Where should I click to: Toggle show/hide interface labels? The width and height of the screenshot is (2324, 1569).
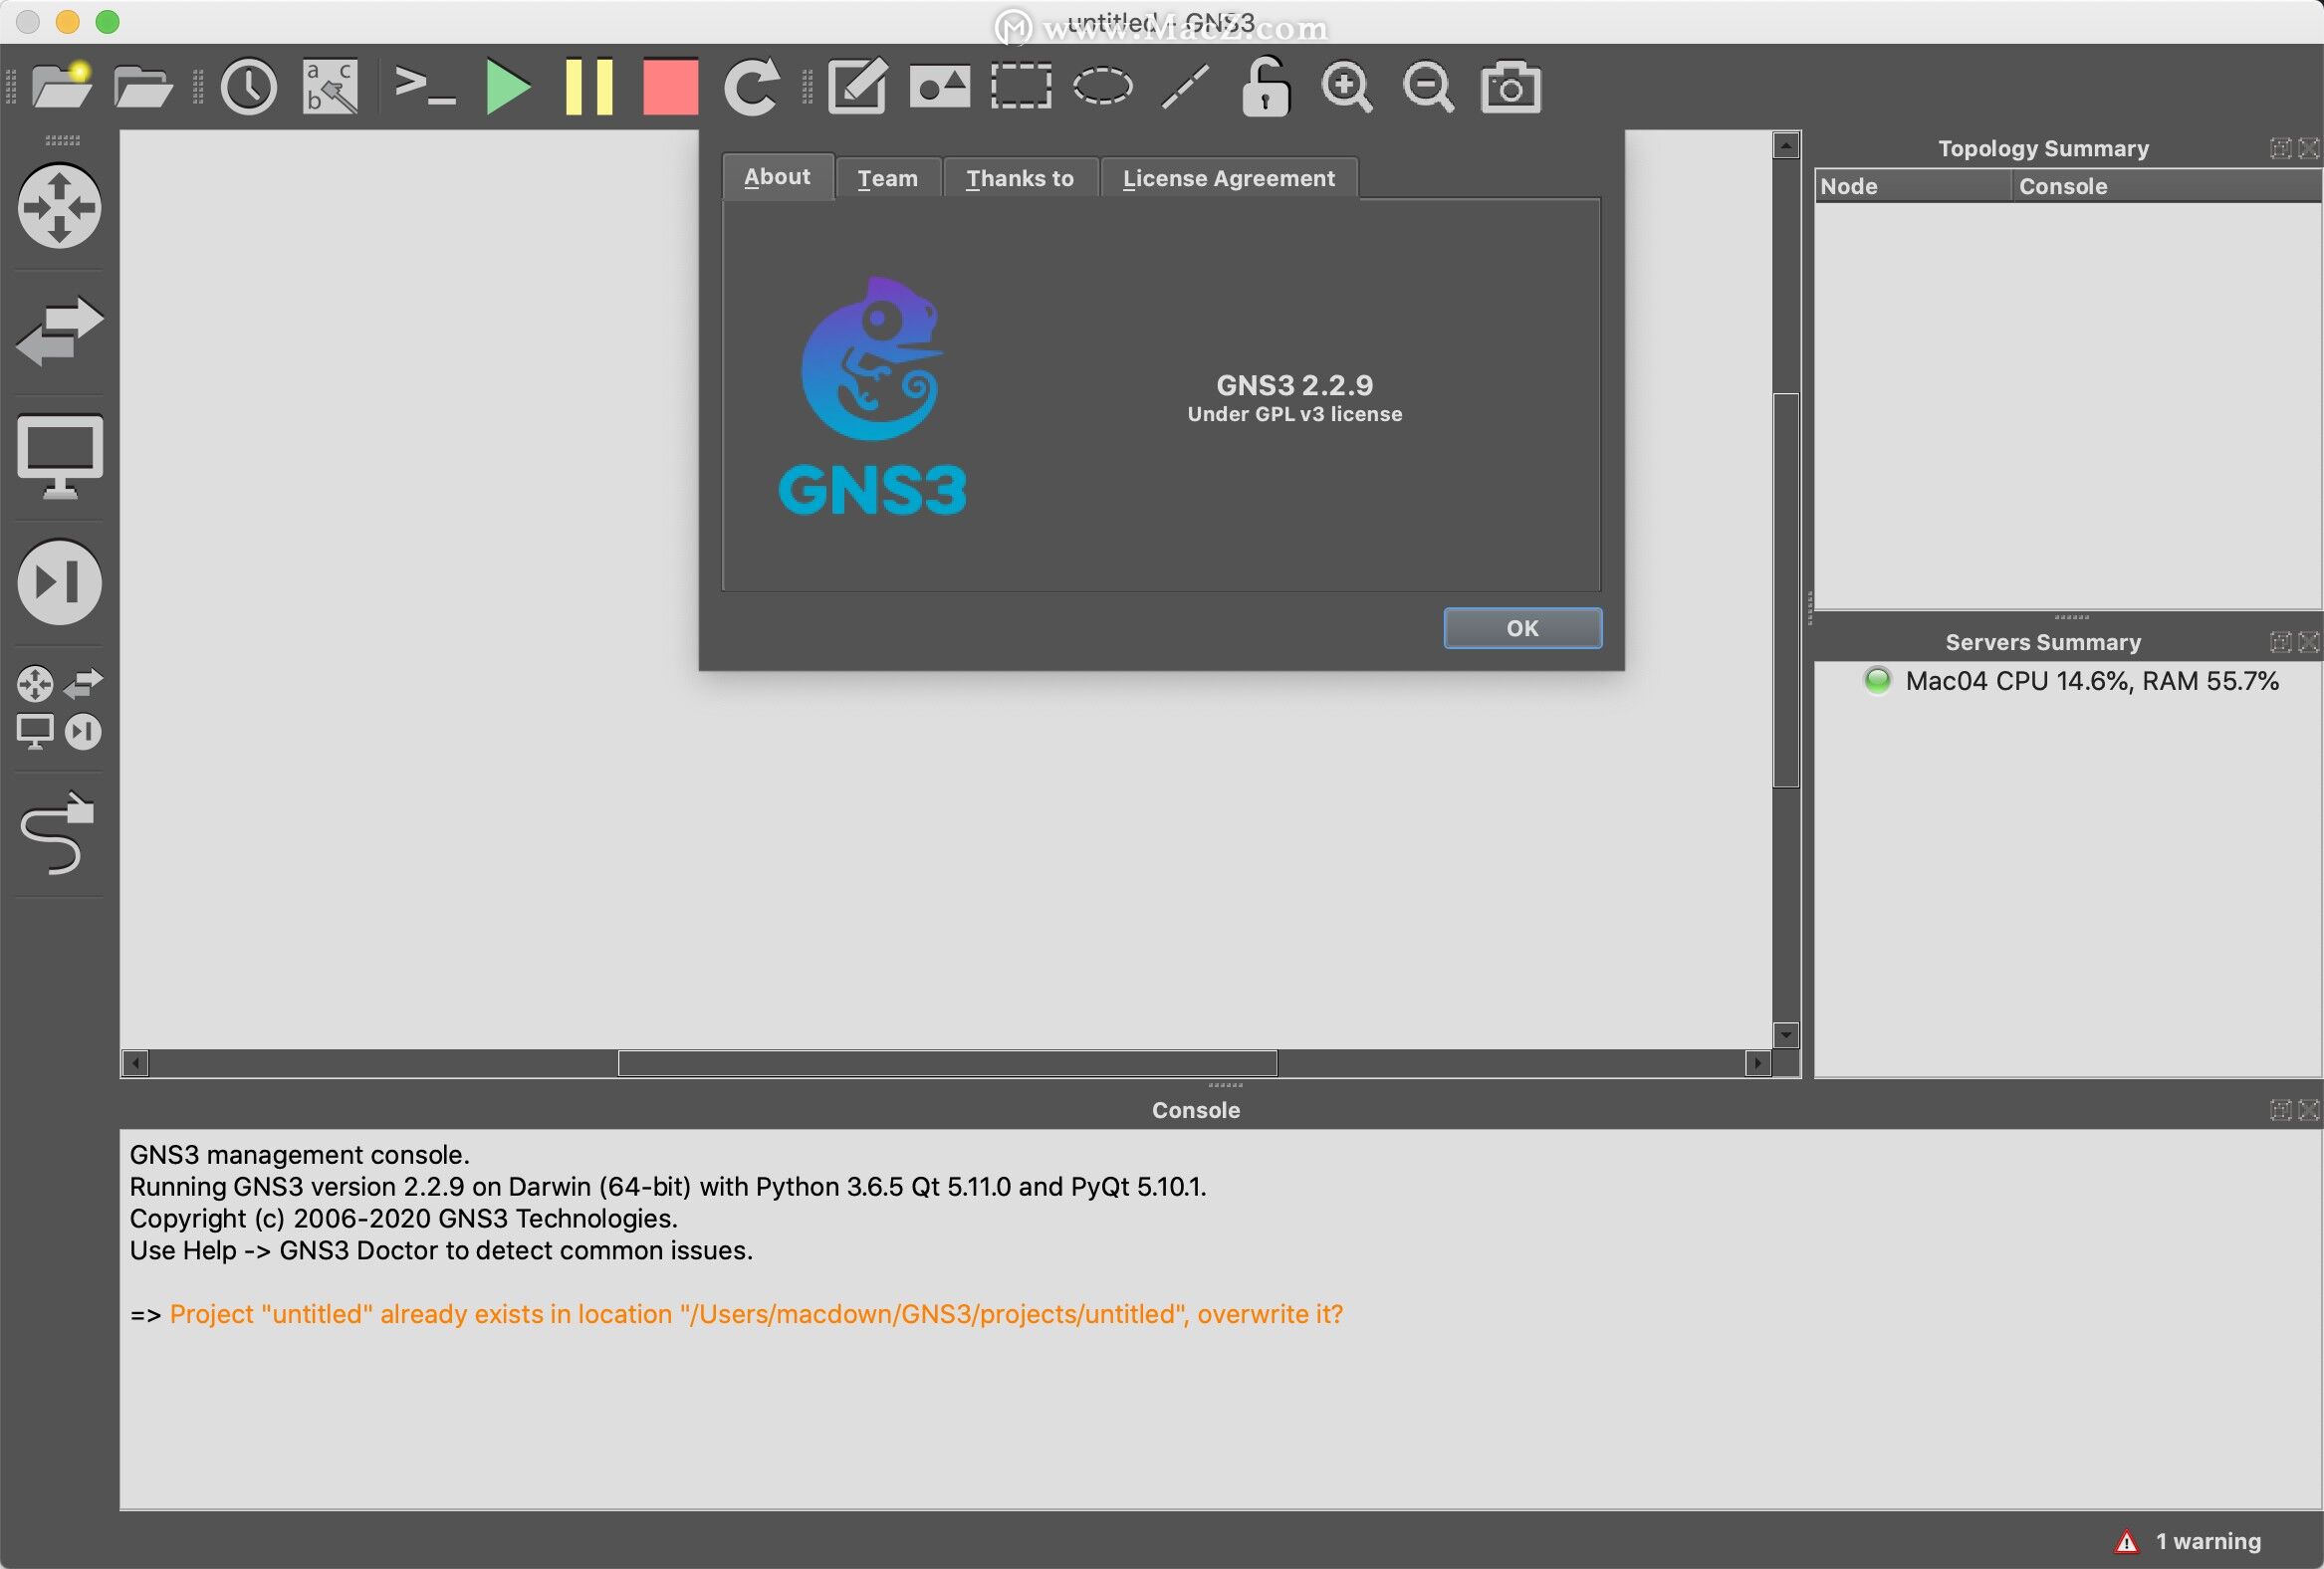330,86
